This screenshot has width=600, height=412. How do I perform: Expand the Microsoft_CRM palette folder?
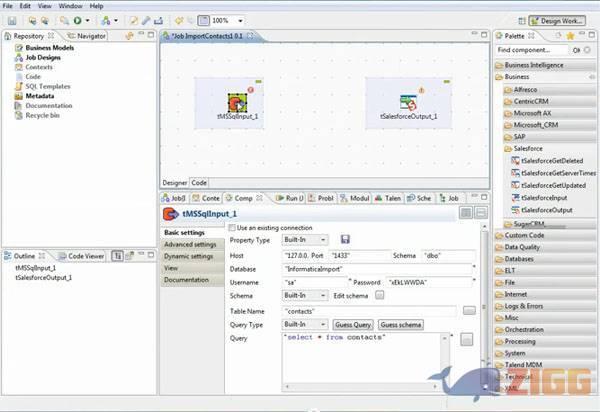[549, 125]
